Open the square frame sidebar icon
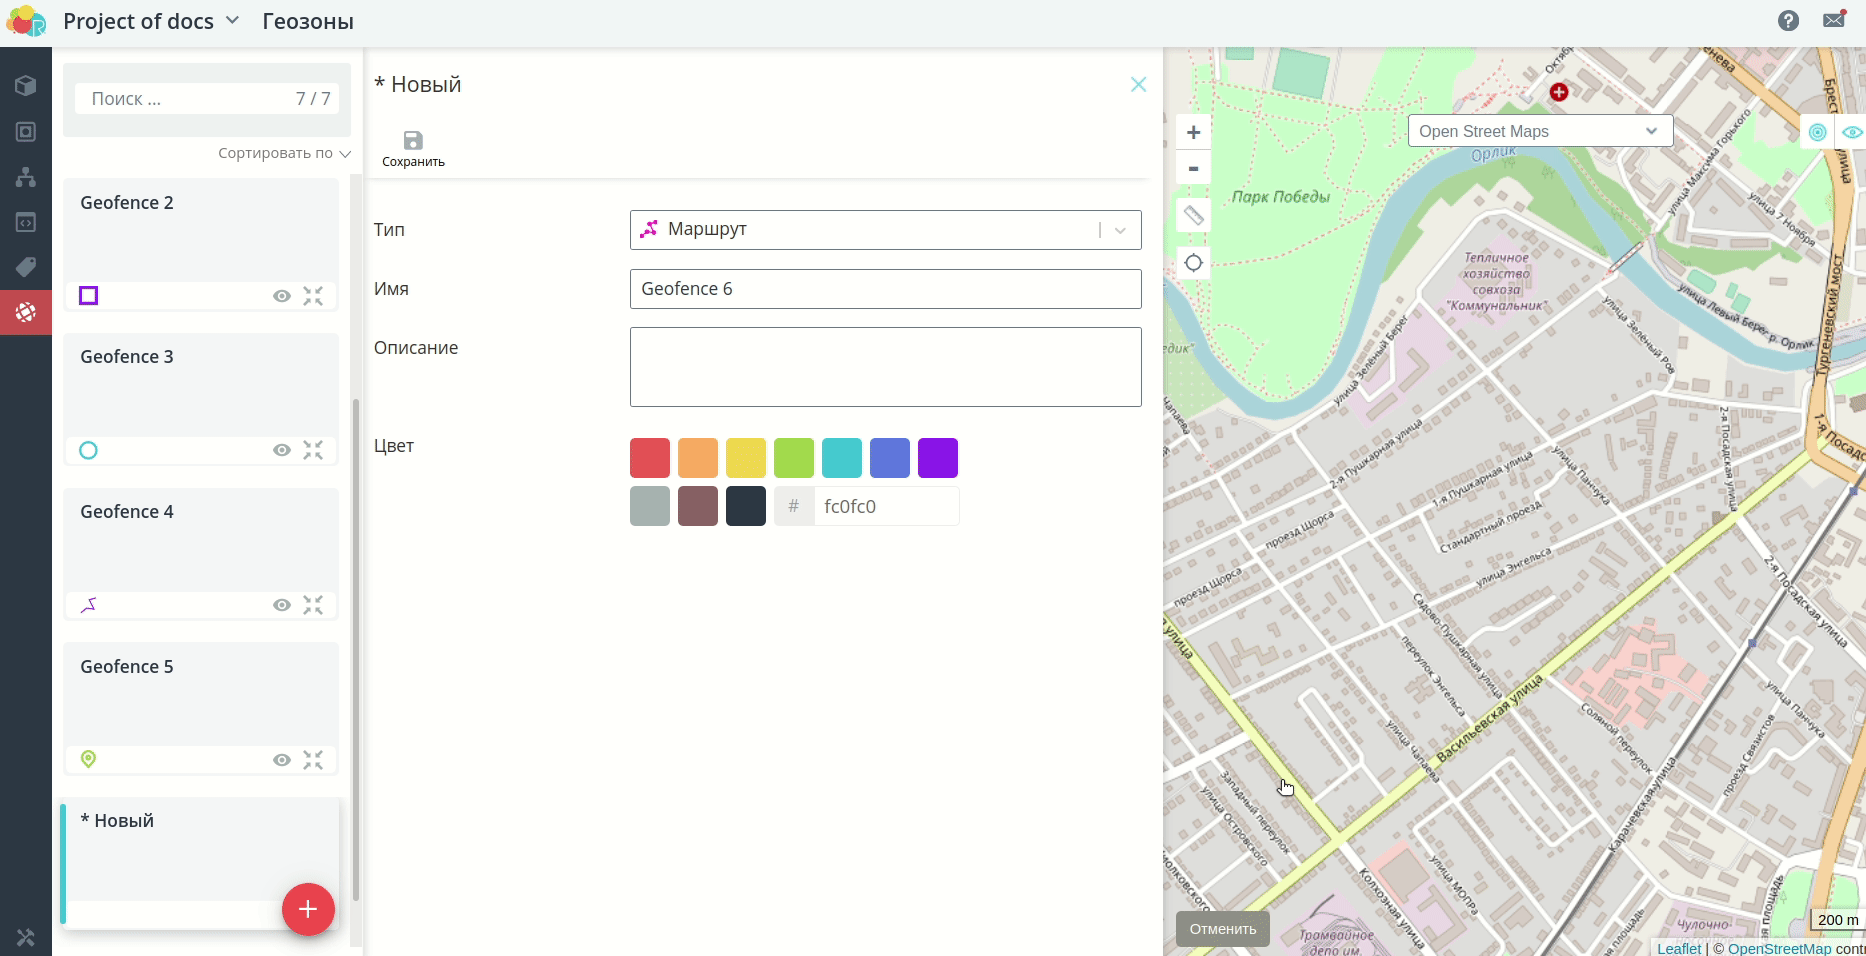Viewport: 1866px width, 956px height. (x=26, y=132)
